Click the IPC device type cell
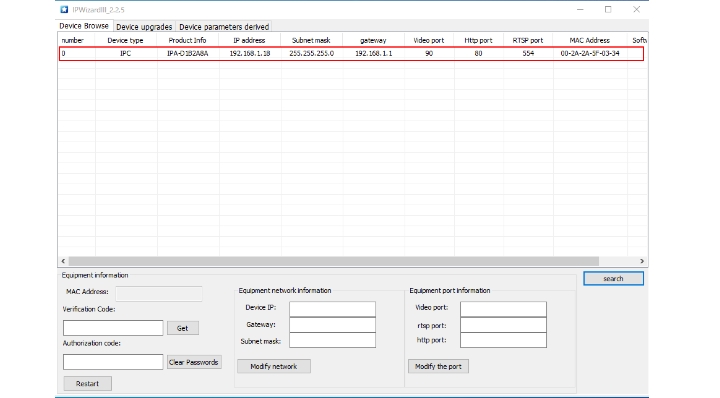Screen dimensions: 720x398 [125, 54]
